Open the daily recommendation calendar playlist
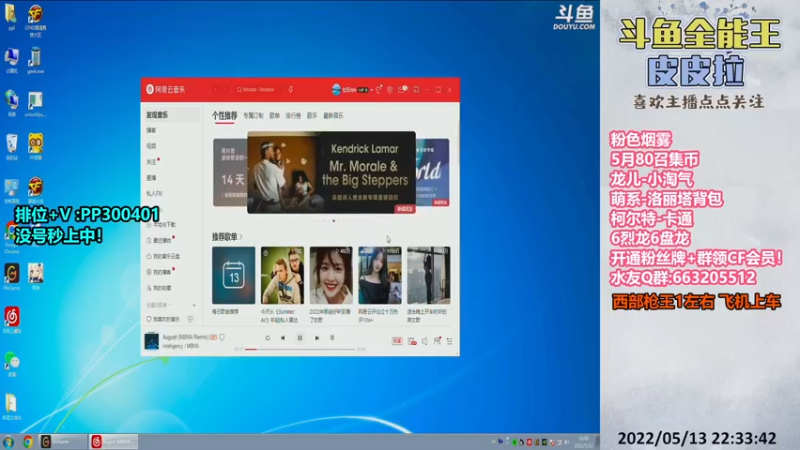800x450 pixels. [234, 276]
